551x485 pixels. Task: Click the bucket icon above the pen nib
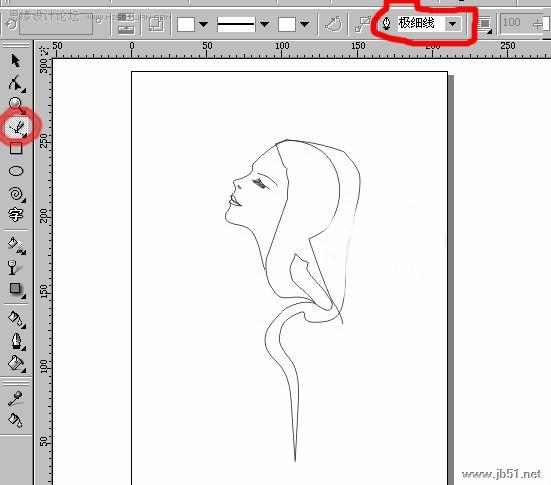coord(16,319)
